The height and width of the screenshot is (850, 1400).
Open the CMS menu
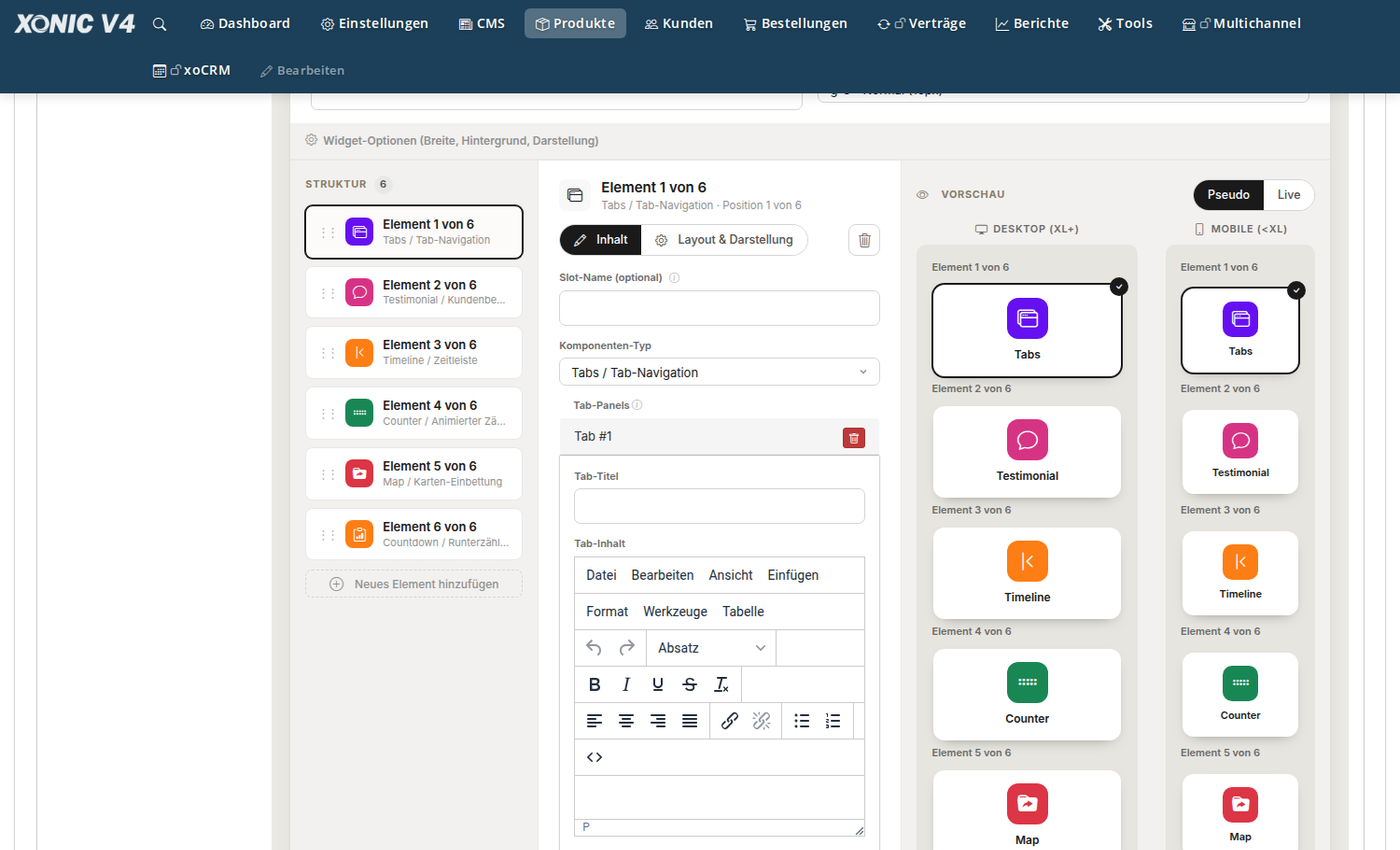tap(482, 23)
